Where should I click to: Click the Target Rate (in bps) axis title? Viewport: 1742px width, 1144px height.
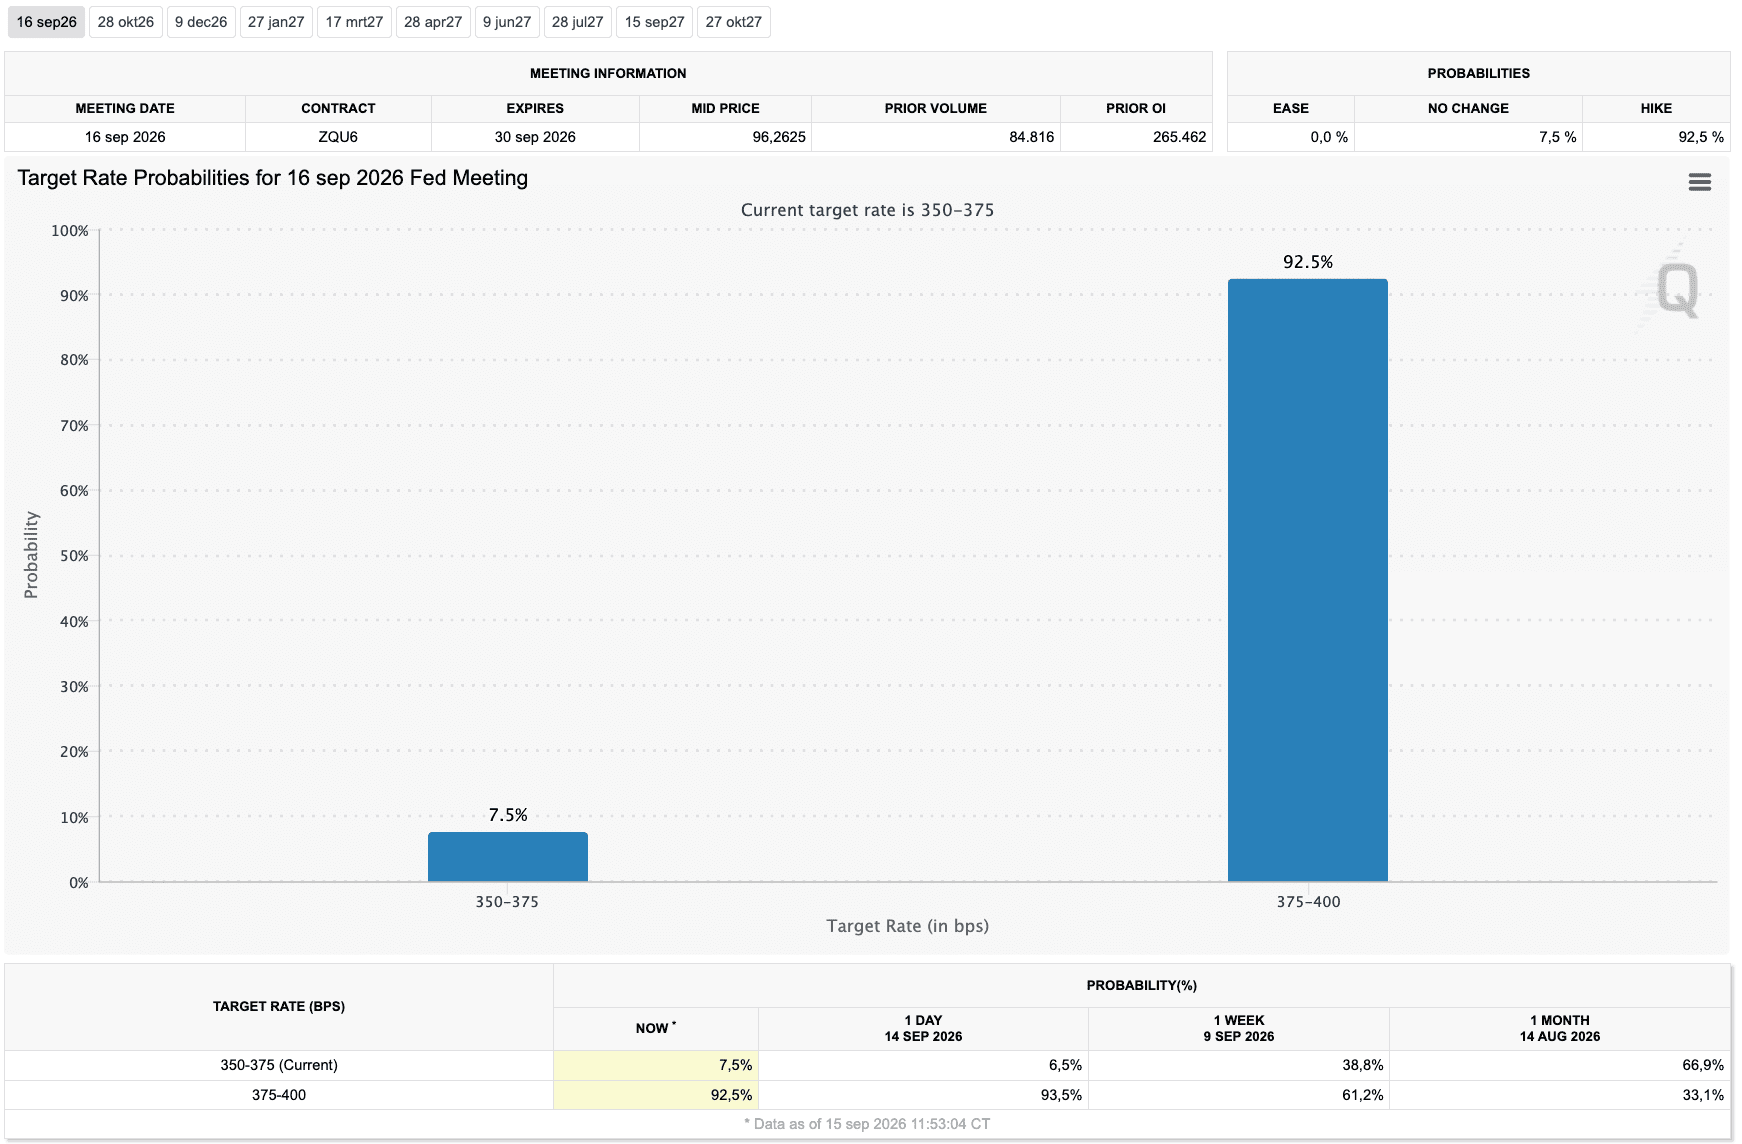908,926
